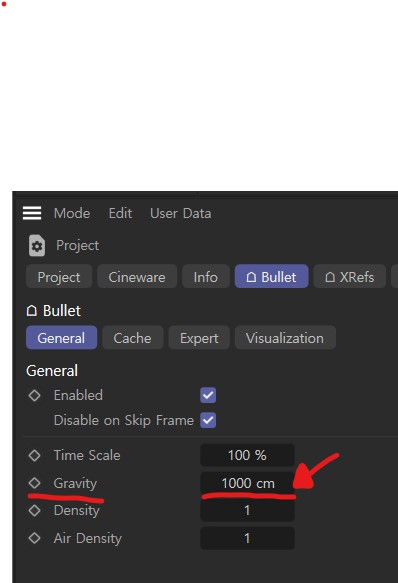Screen dimensions: 398x583
Task: Click the Density keyframe diamond
Action: (35, 510)
